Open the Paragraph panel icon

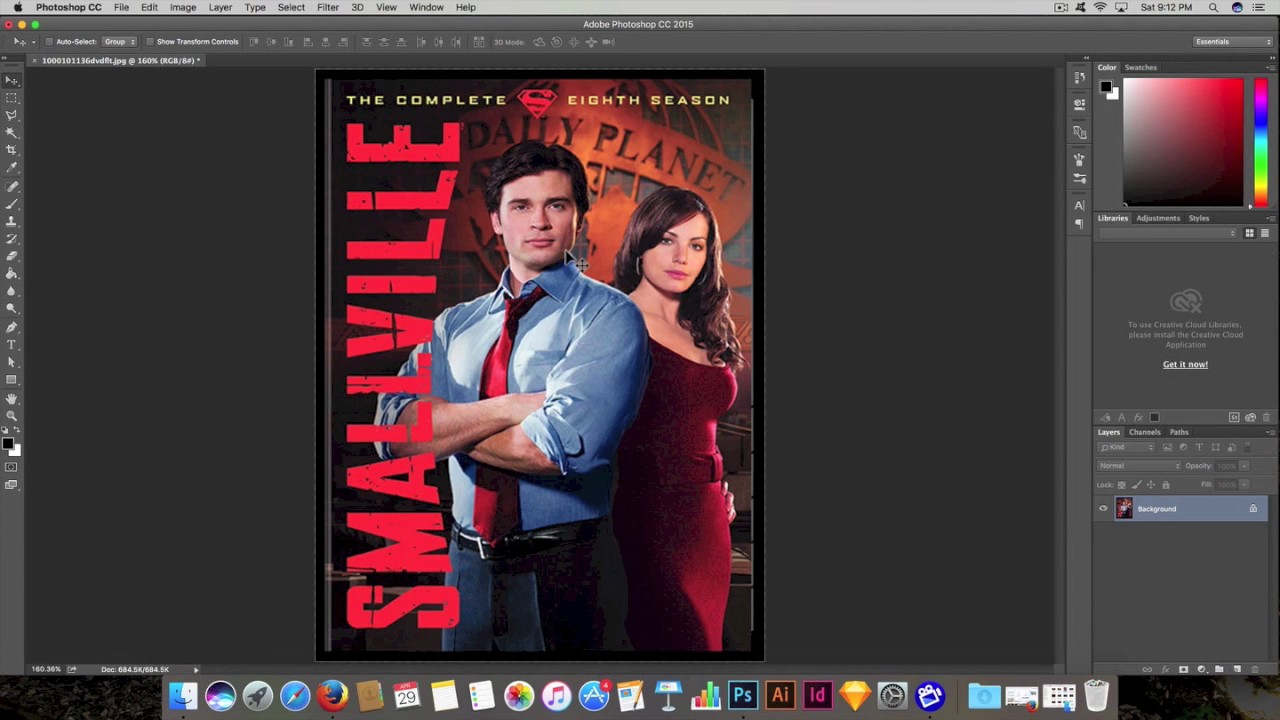[1079, 224]
